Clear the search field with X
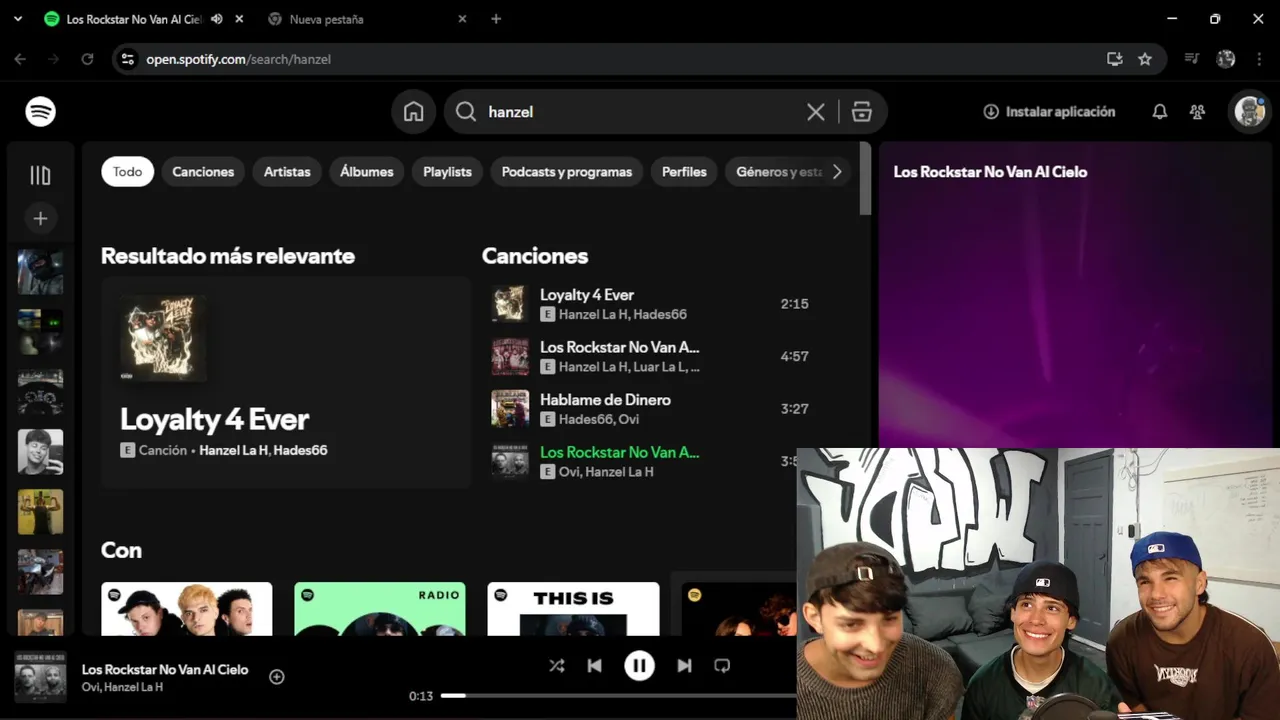The height and width of the screenshot is (720, 1280). click(x=816, y=112)
